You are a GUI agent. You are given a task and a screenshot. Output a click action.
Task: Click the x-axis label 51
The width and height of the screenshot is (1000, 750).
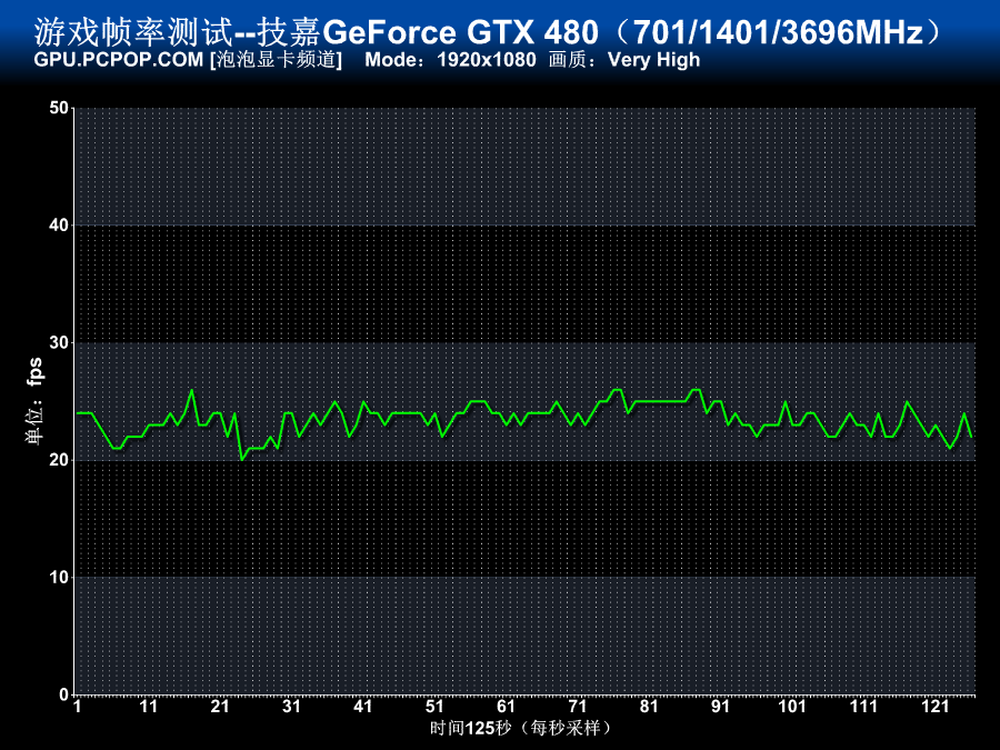click(x=434, y=707)
